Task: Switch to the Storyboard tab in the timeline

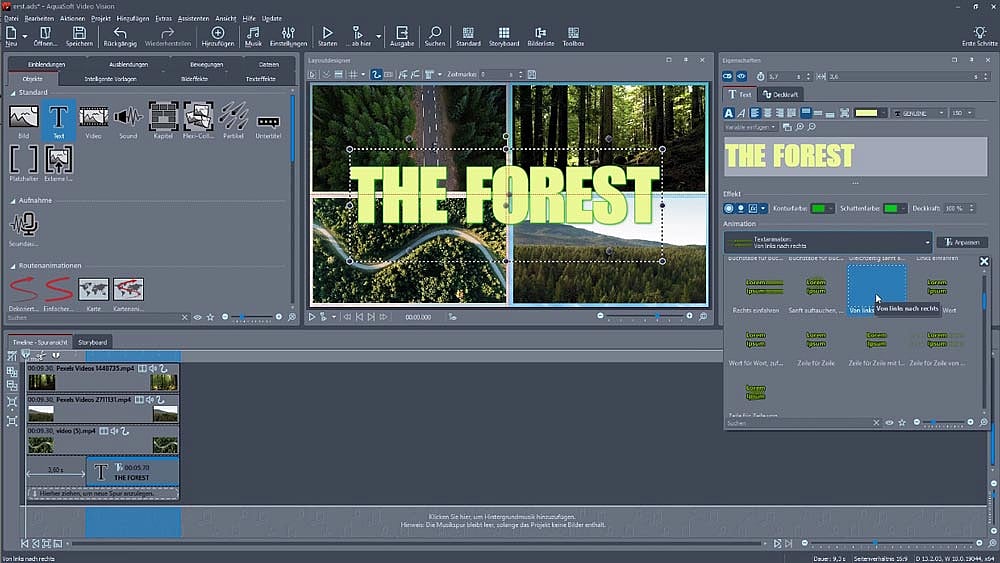Action: [x=93, y=342]
